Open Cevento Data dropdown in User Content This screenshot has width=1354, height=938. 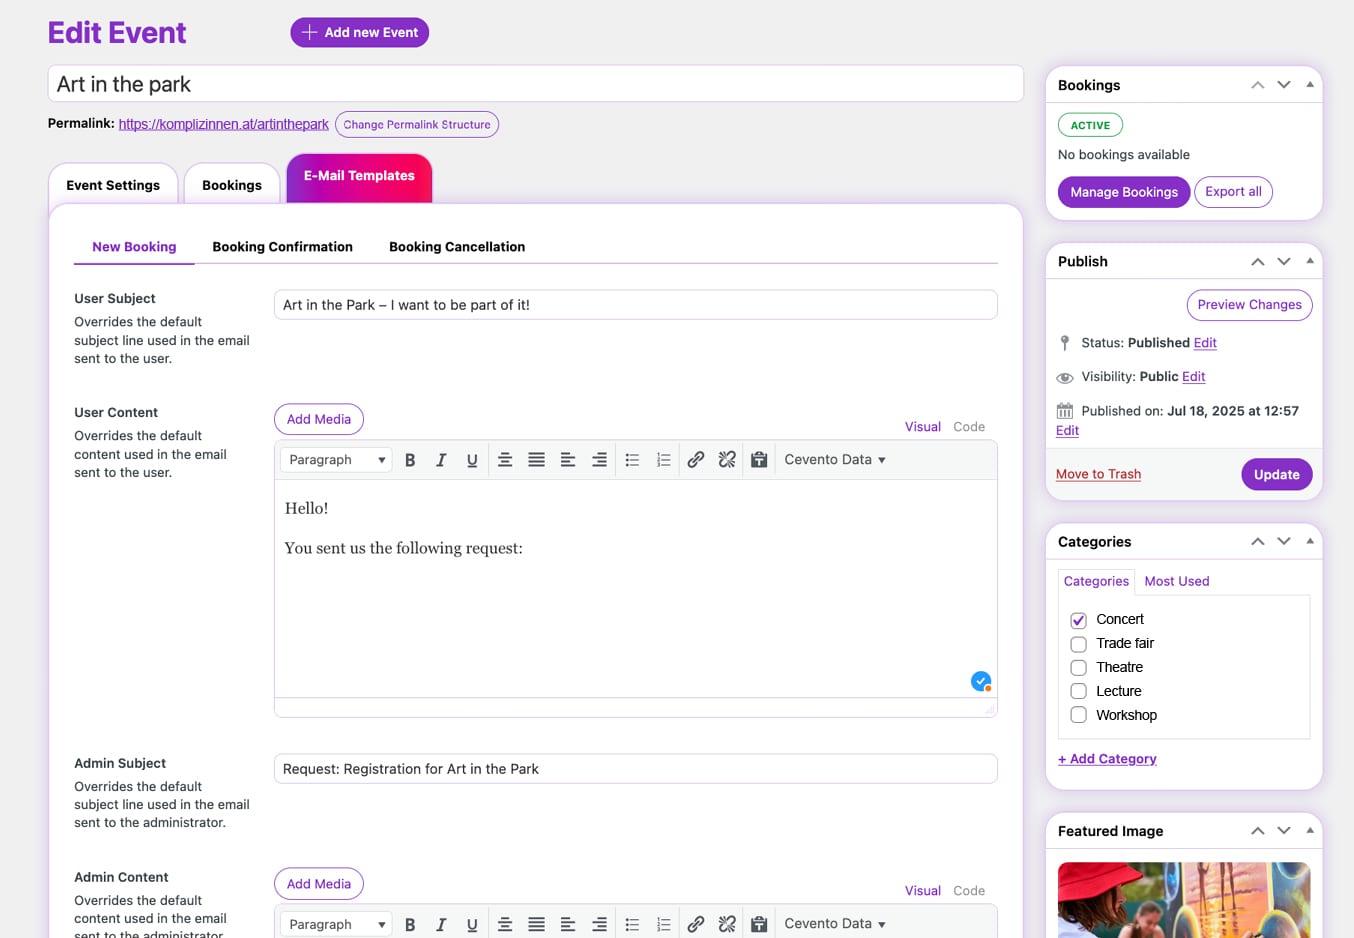pos(835,460)
